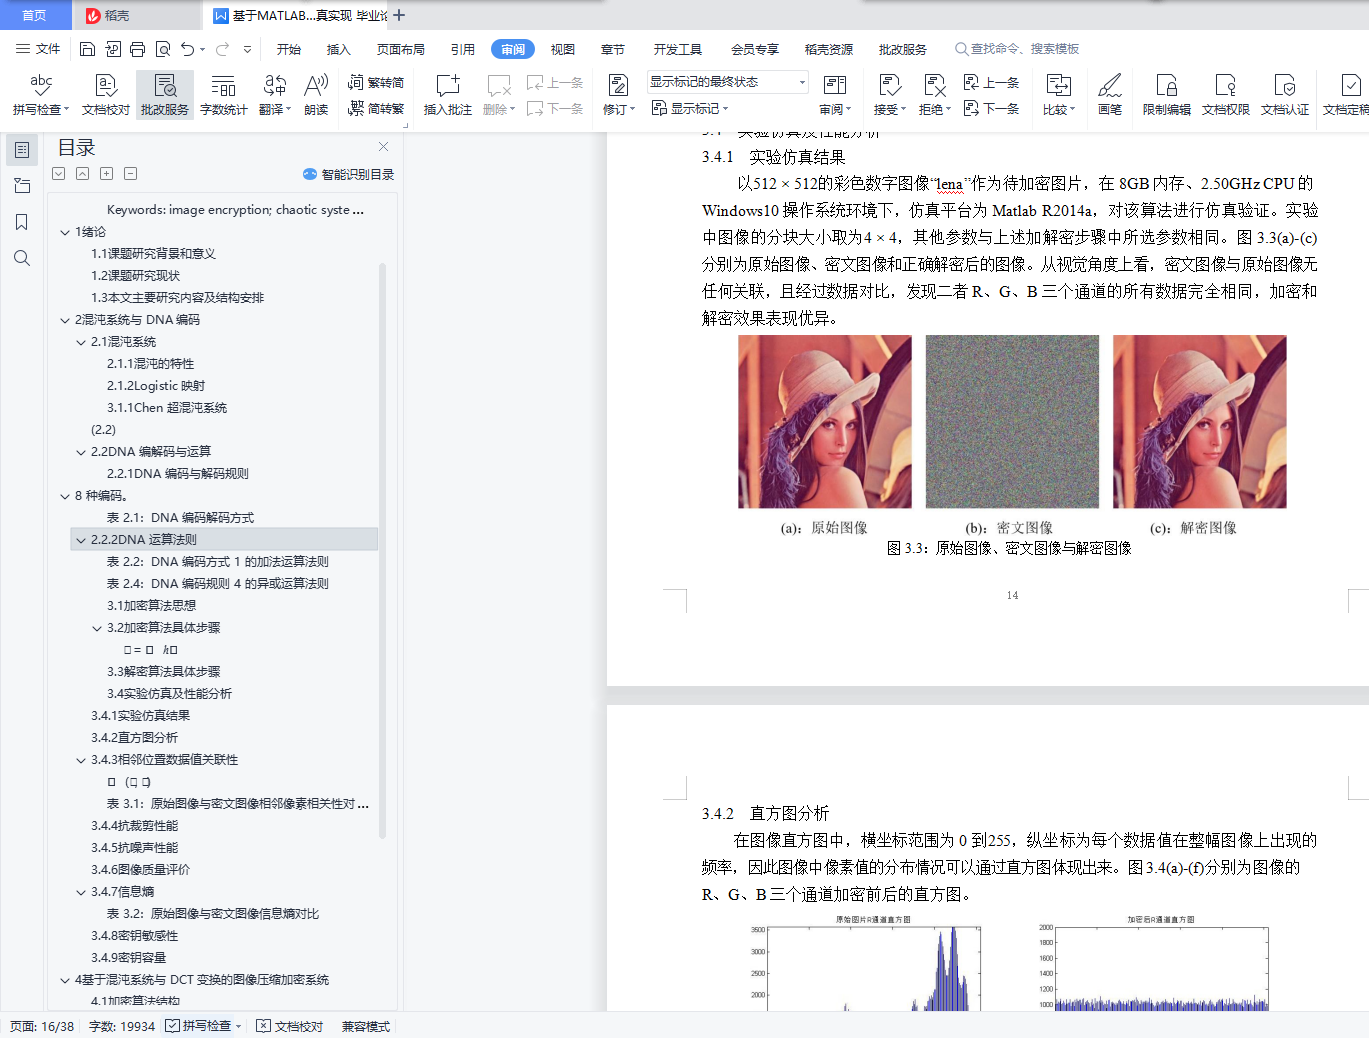Open the 显示标记的最终状态 combo box
1369x1038 pixels.
tap(728, 82)
